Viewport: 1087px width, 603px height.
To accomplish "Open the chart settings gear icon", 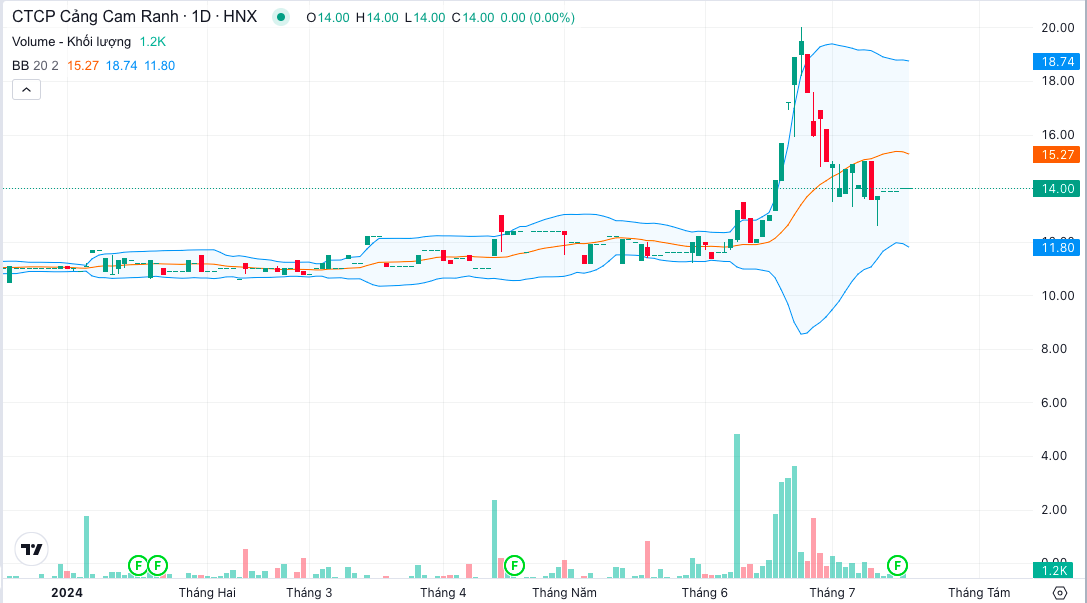I will [x=1059, y=593].
